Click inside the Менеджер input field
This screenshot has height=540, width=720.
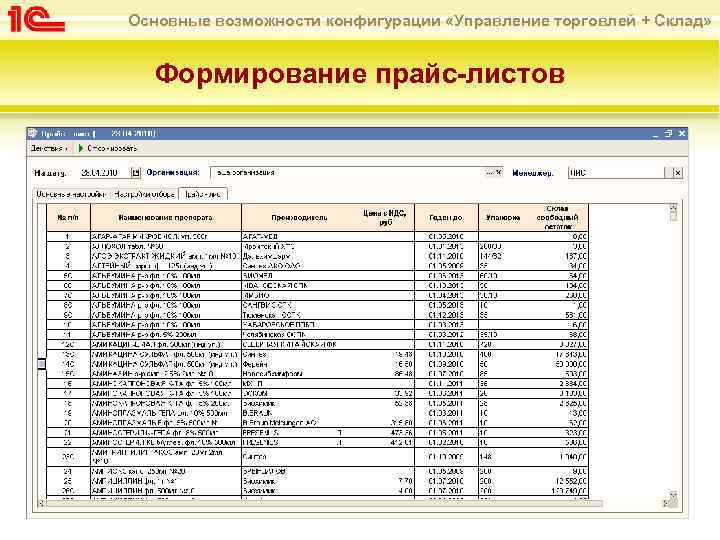tap(616, 173)
